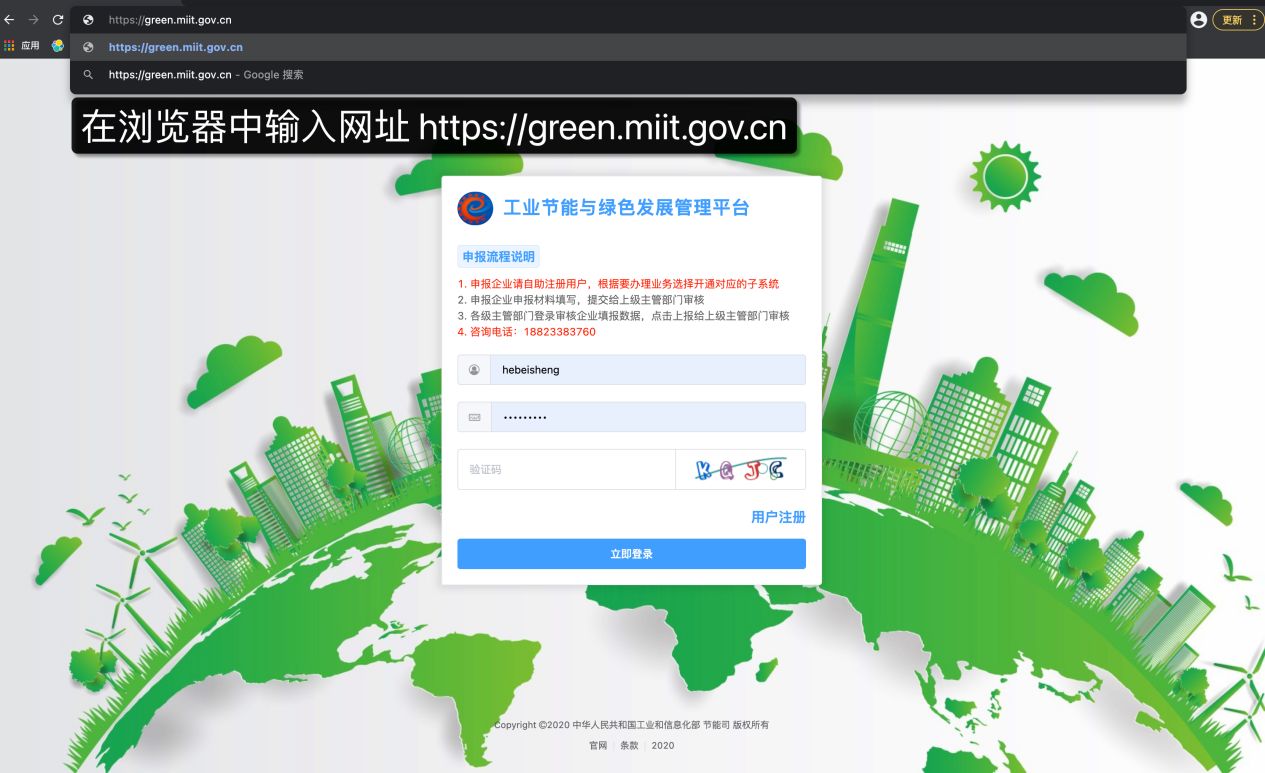Click the browser back arrow
1265x773 pixels.
[9, 19]
